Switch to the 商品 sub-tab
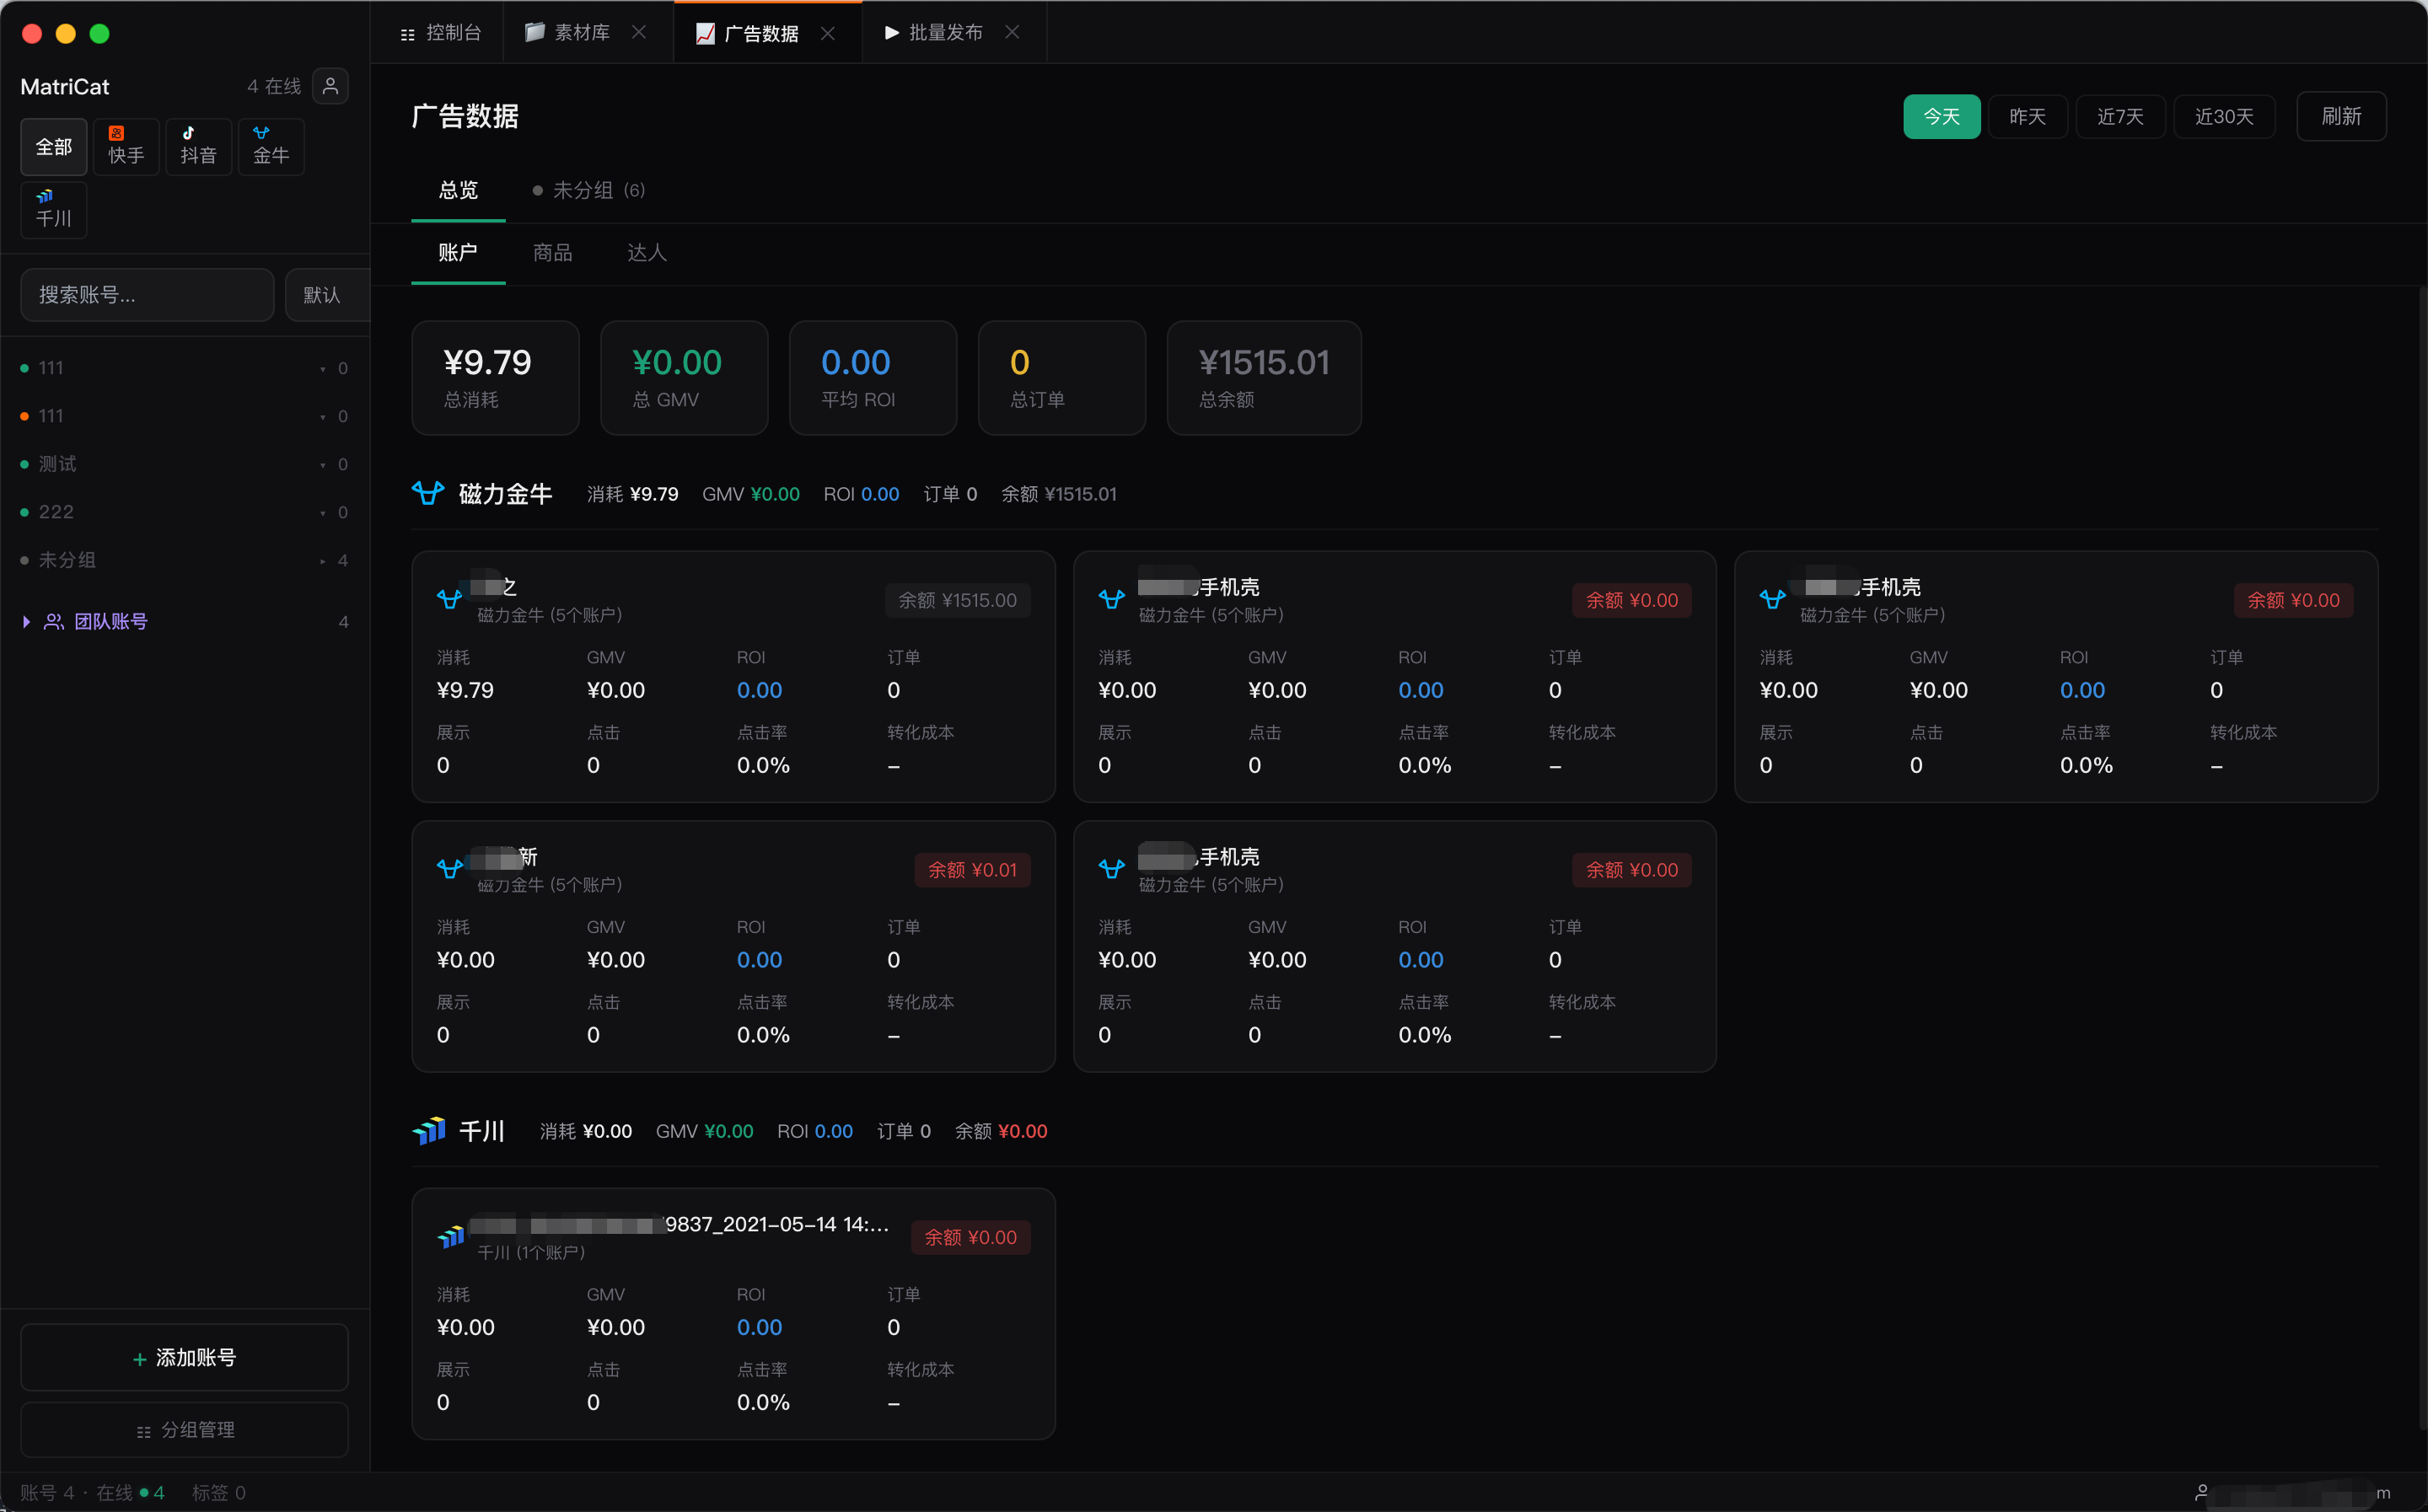 click(552, 252)
